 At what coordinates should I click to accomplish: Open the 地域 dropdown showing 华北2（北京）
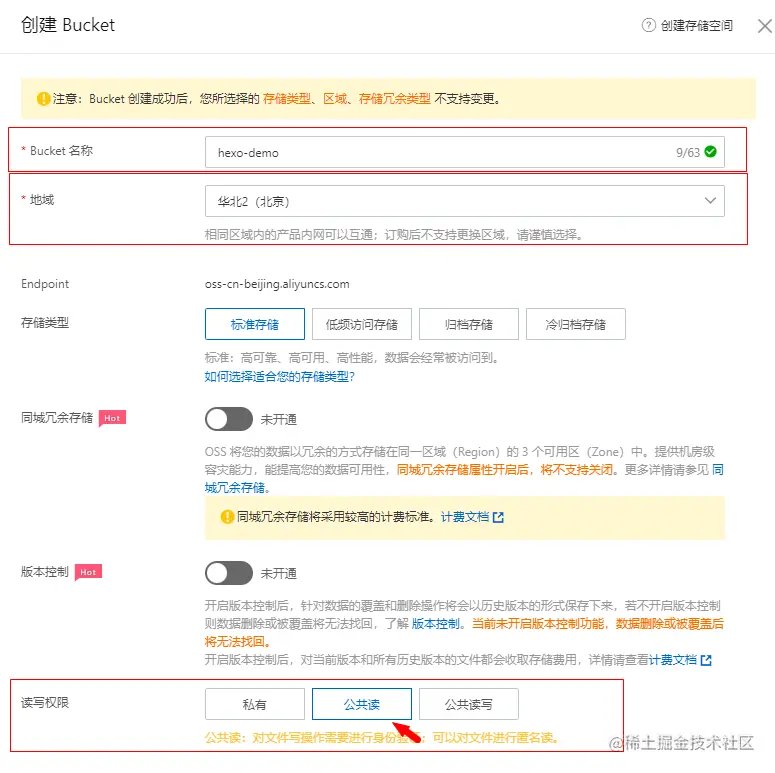[465, 201]
